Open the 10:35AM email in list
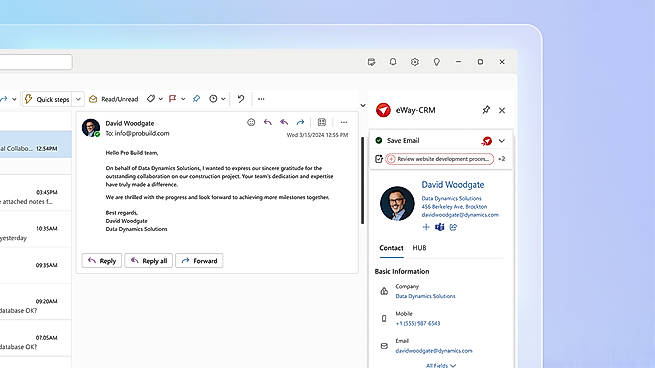Image resolution: width=655 pixels, height=368 pixels. pos(36,229)
